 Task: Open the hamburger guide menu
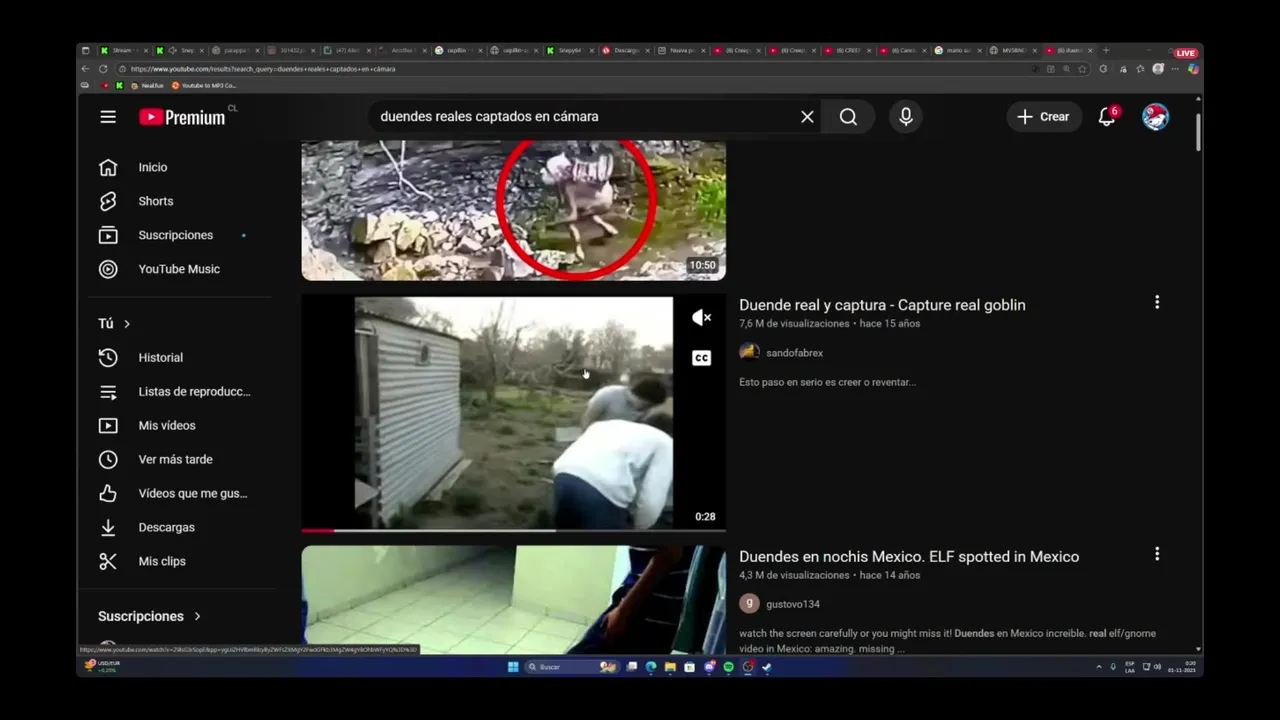(x=108, y=117)
